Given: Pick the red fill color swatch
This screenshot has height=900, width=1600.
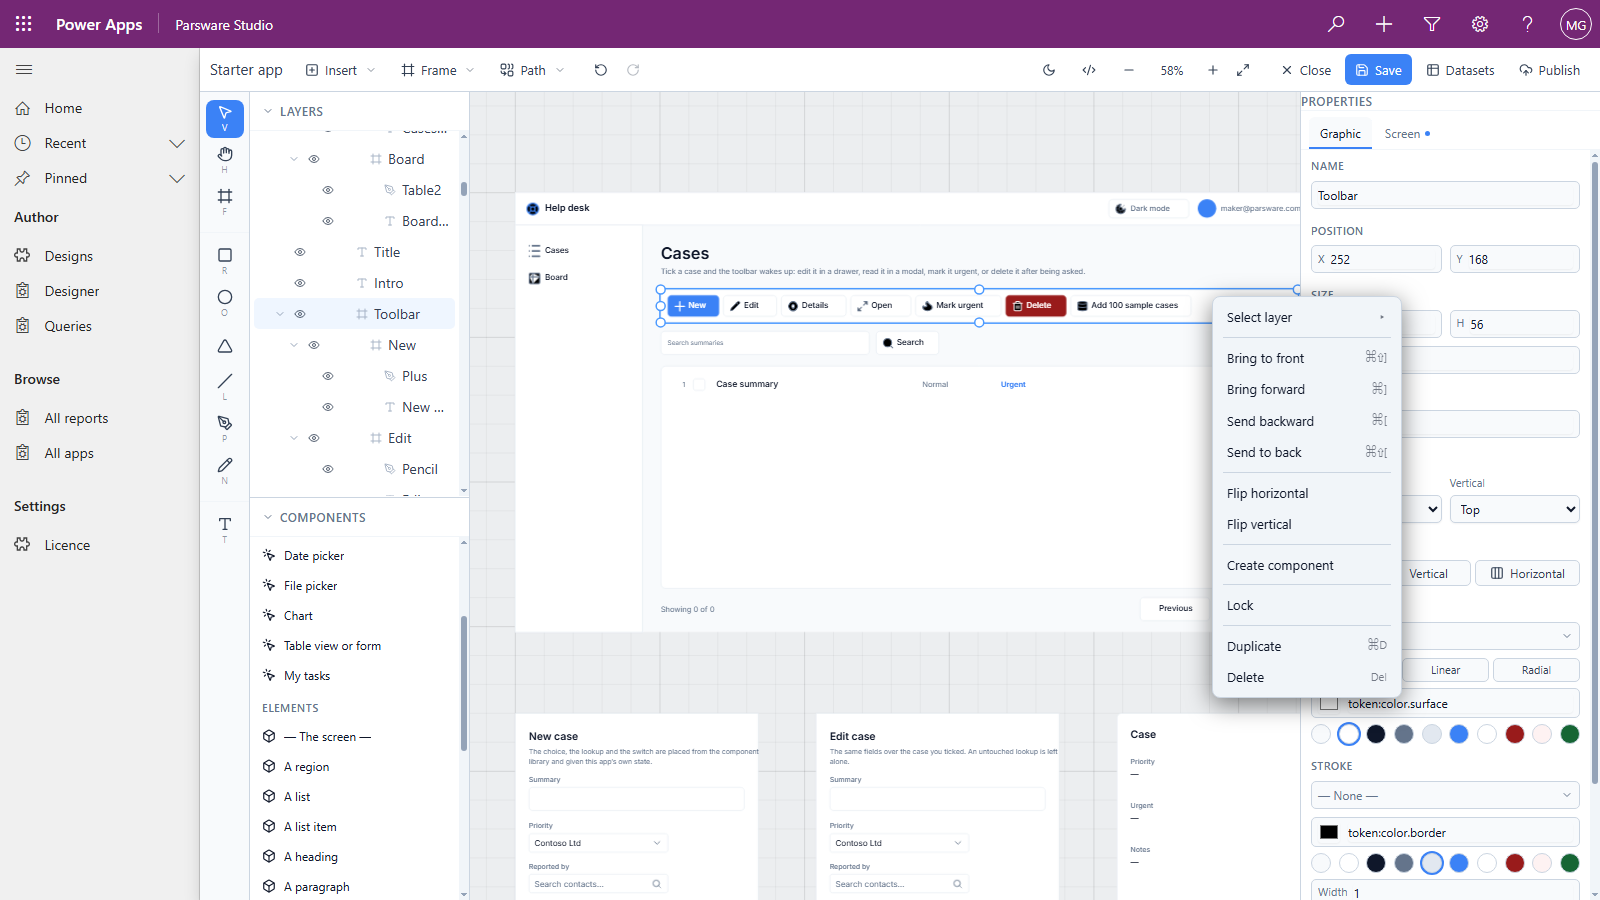Looking at the screenshot, I should click(1515, 734).
